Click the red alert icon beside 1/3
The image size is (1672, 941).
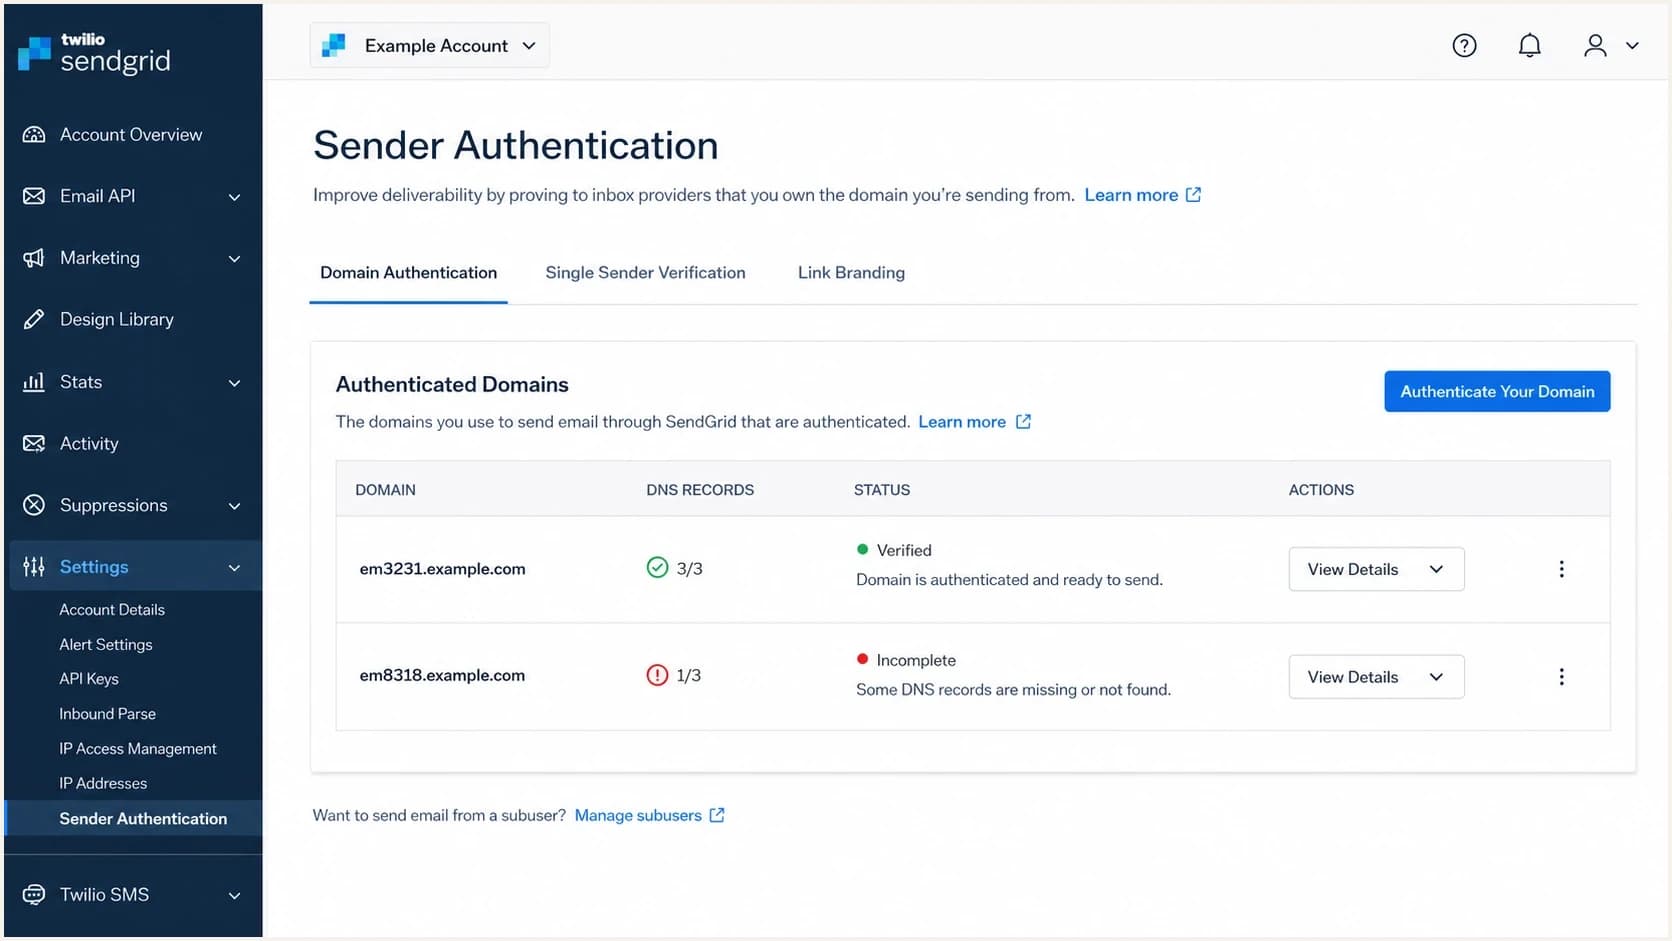[657, 675]
